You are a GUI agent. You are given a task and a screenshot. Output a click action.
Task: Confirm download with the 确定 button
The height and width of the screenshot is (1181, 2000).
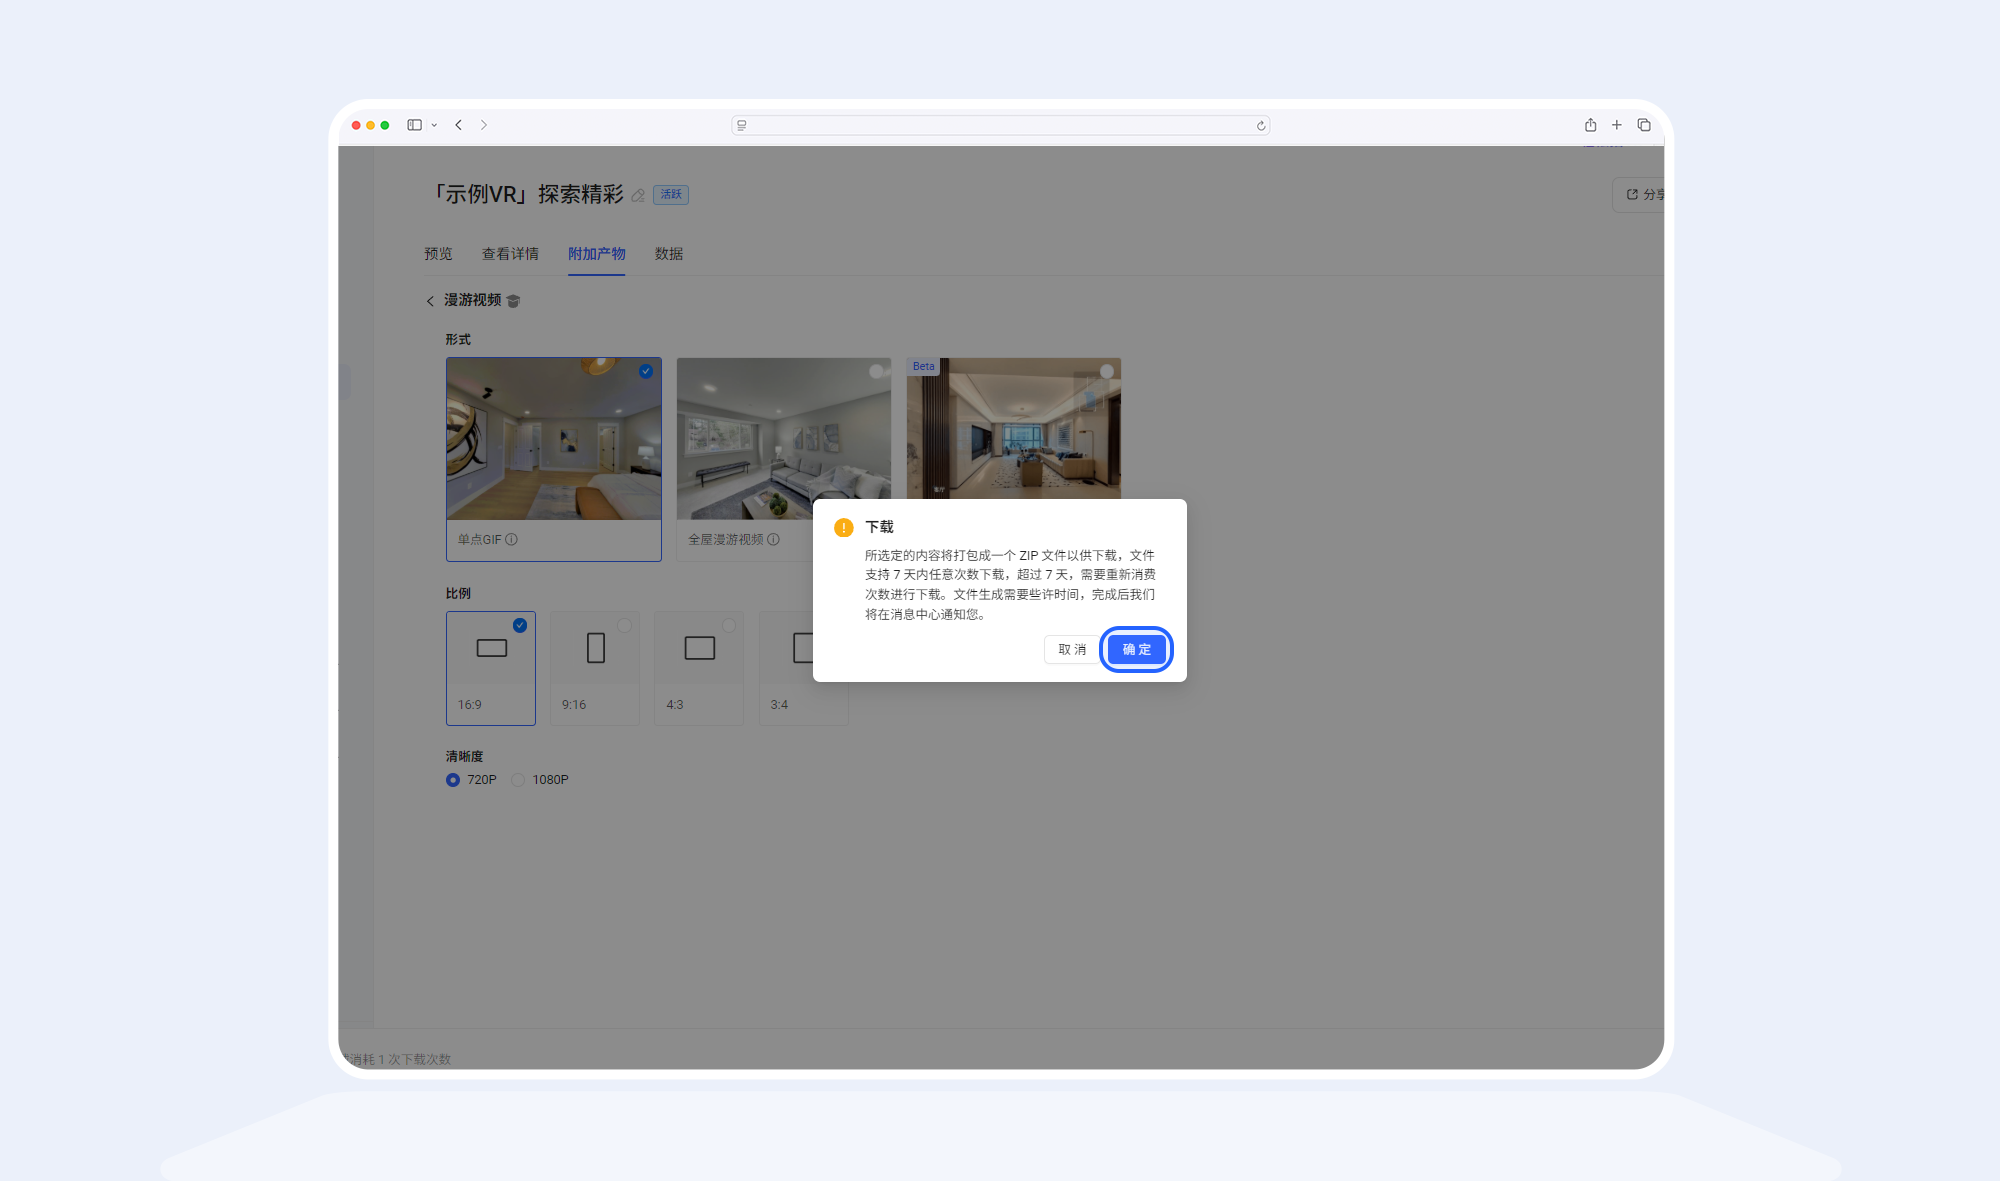tap(1136, 650)
